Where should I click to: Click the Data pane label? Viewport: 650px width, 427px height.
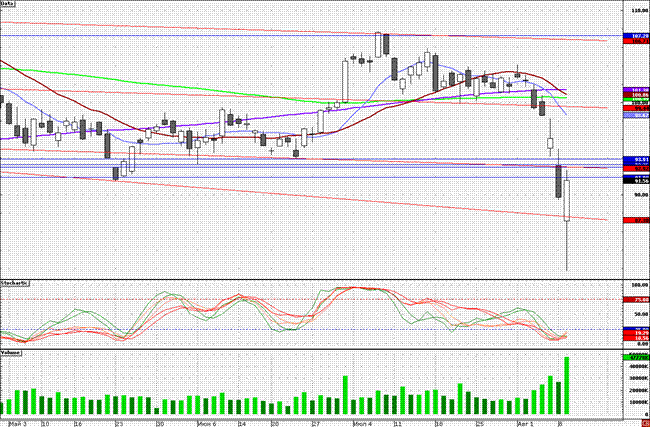coord(7,3)
